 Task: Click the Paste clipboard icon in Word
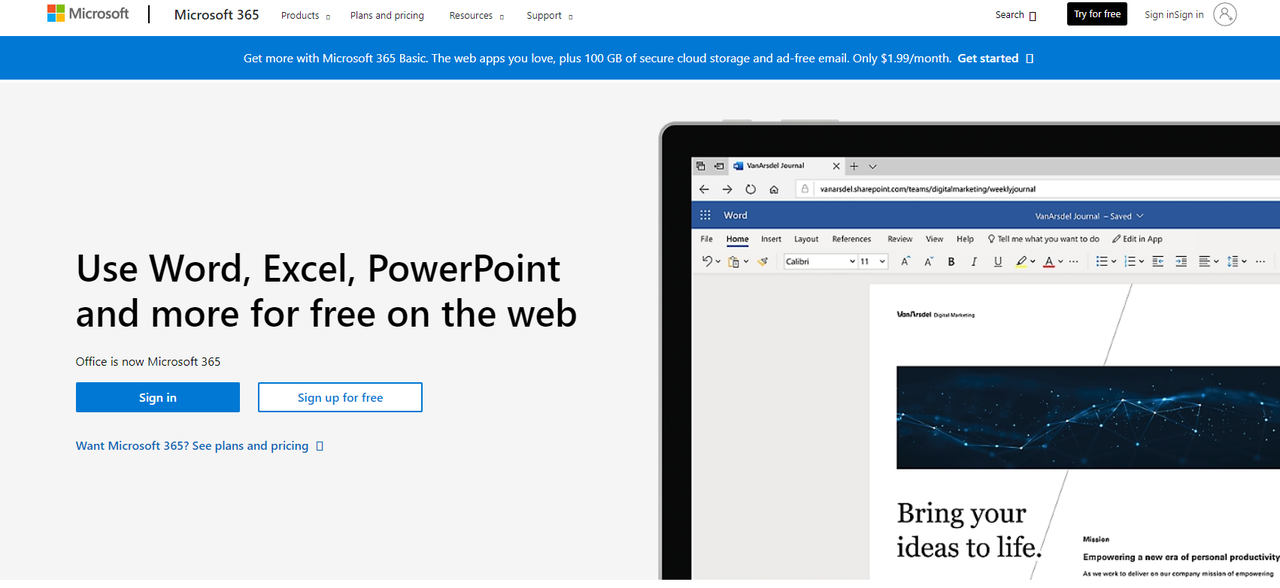[734, 262]
